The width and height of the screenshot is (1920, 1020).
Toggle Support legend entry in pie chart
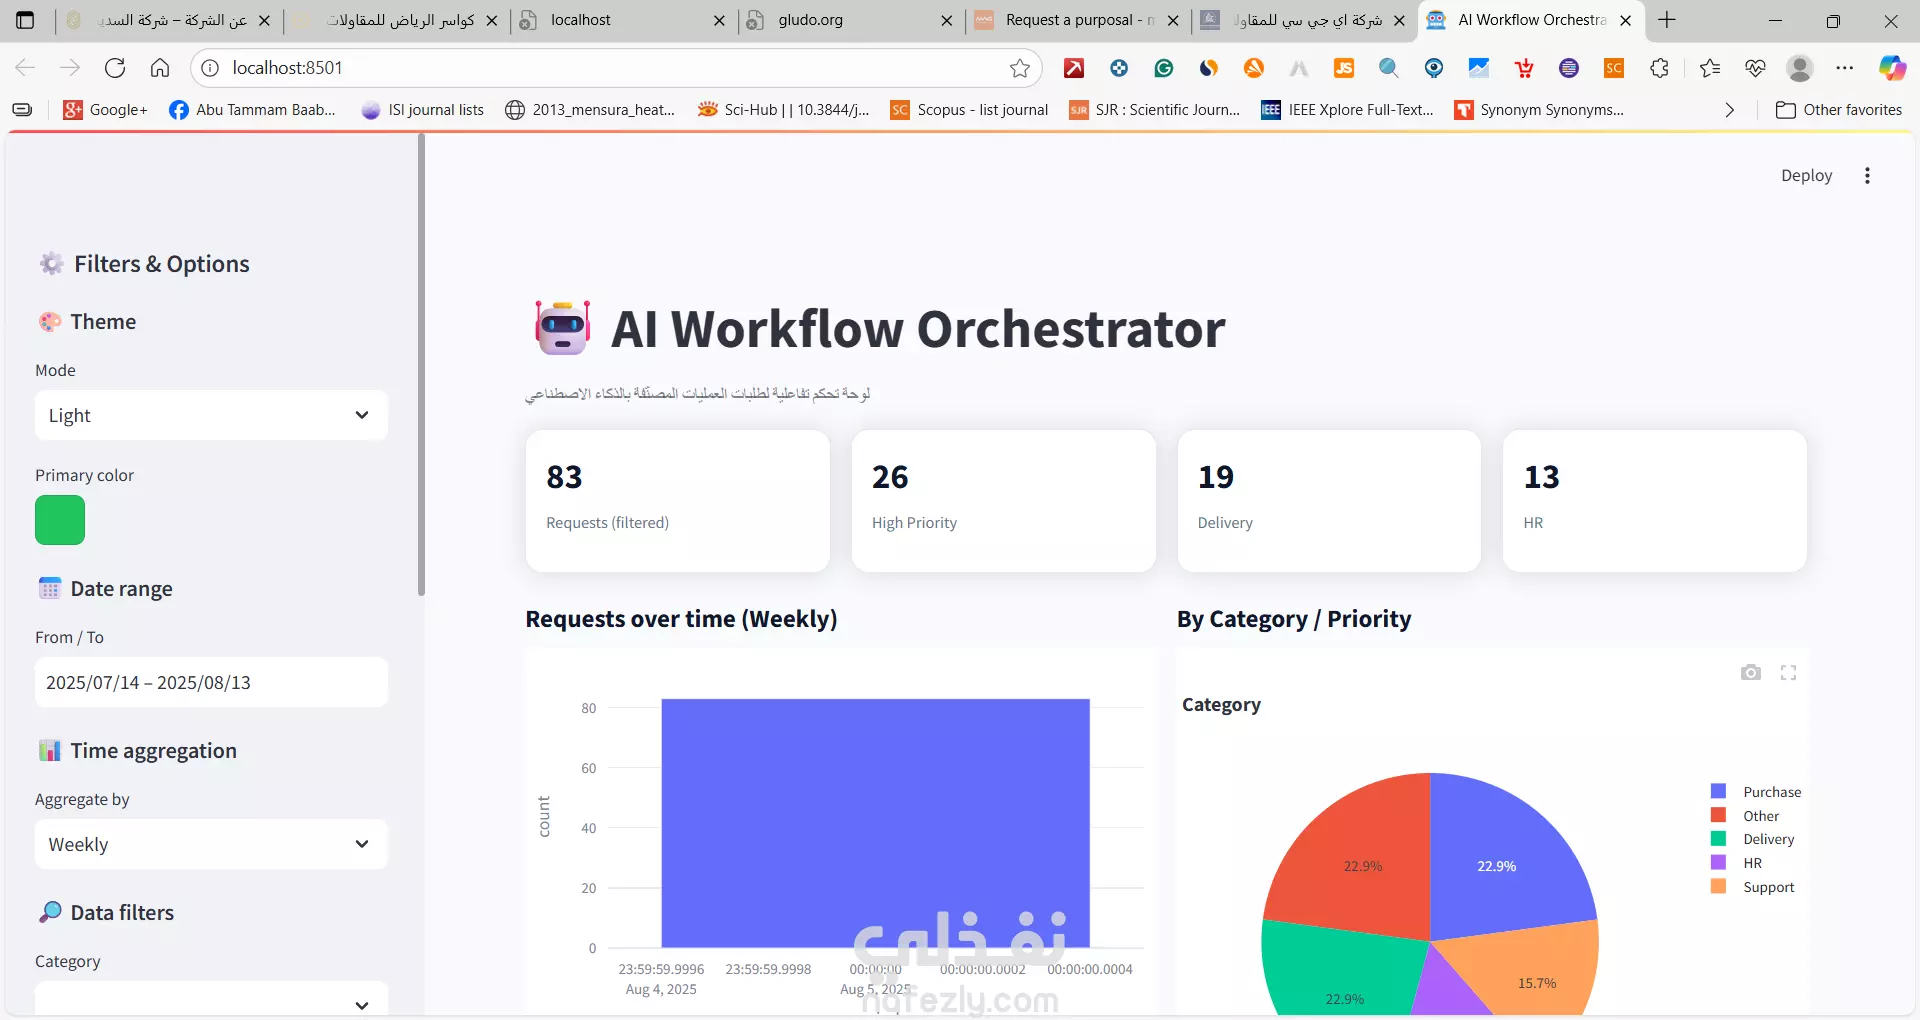click(1753, 887)
